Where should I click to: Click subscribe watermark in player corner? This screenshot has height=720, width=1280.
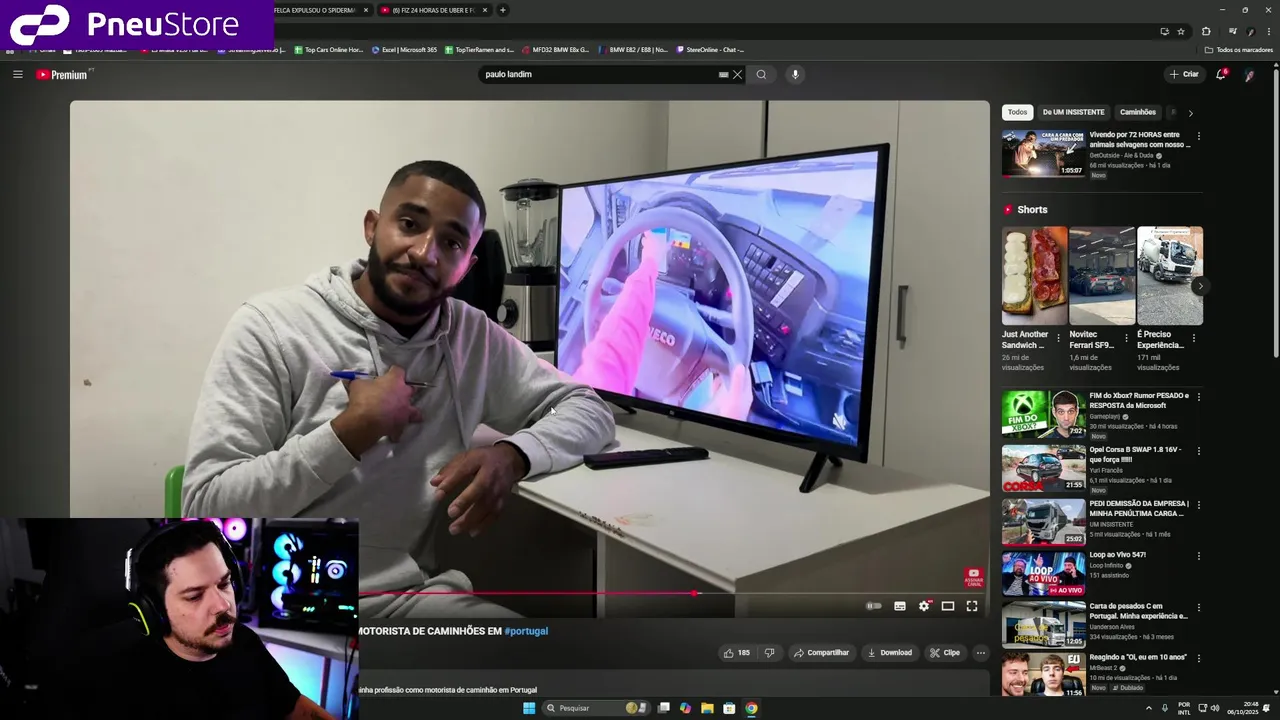[973, 577]
